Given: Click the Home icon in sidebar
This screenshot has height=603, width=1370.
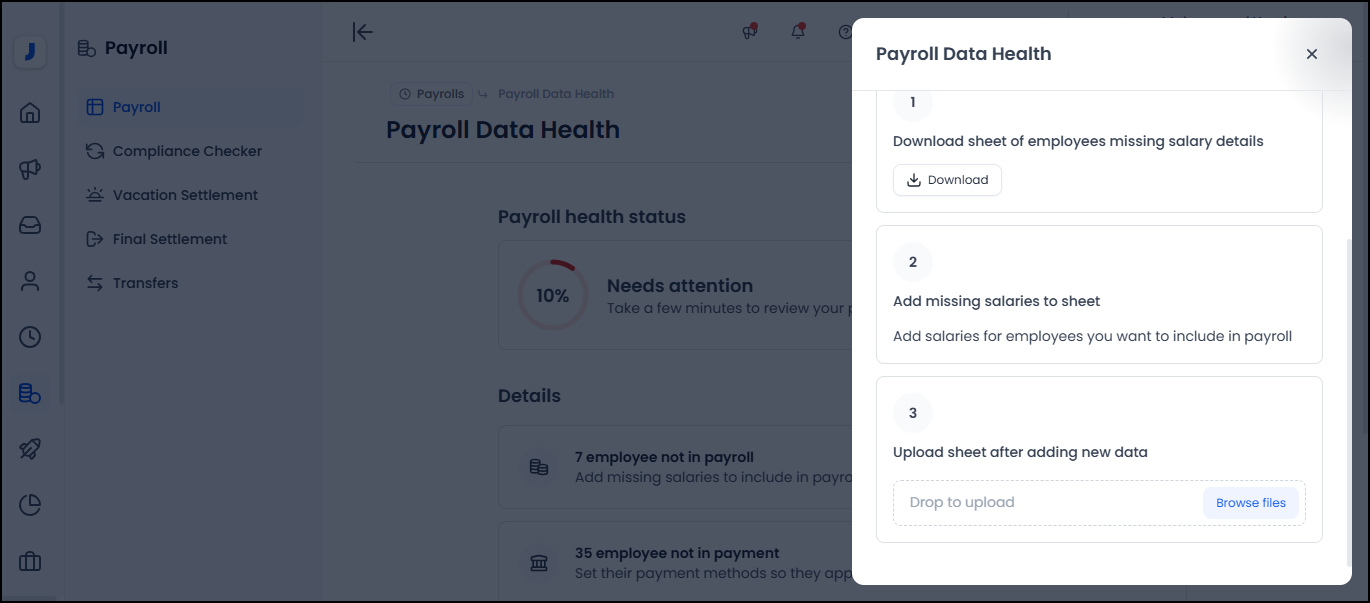Looking at the screenshot, I should click(30, 112).
